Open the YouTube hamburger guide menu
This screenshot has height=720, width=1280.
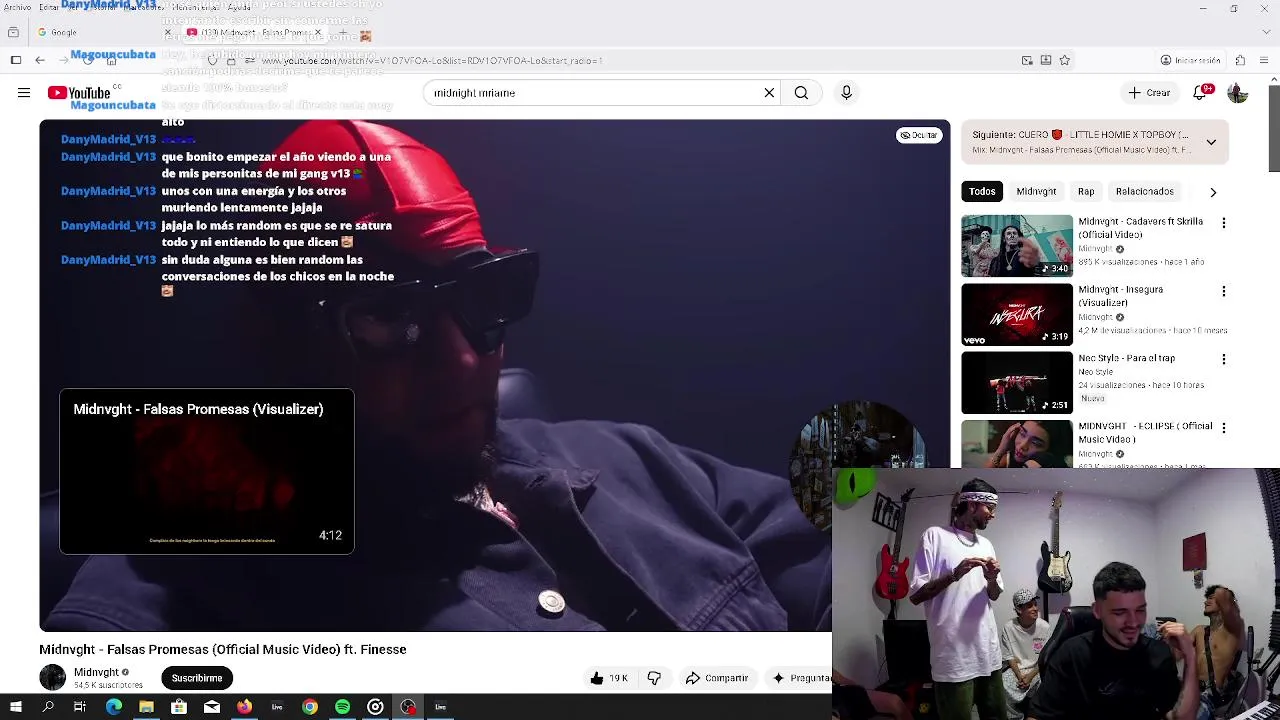click(x=24, y=93)
